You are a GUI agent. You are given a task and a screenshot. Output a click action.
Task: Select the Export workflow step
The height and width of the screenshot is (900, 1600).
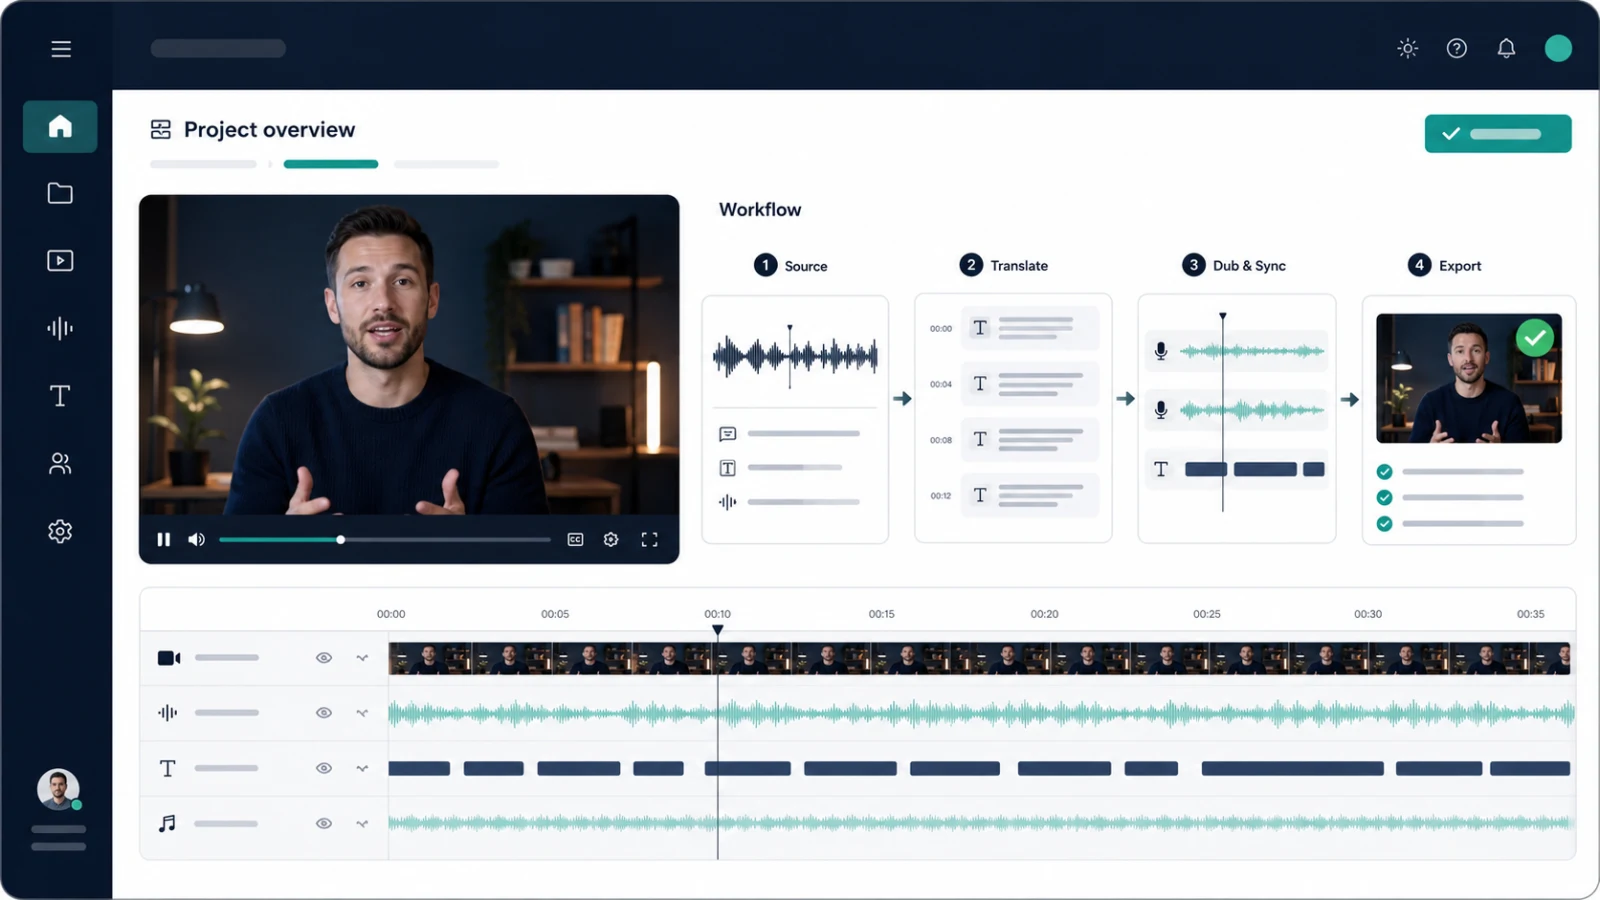(x=1444, y=265)
